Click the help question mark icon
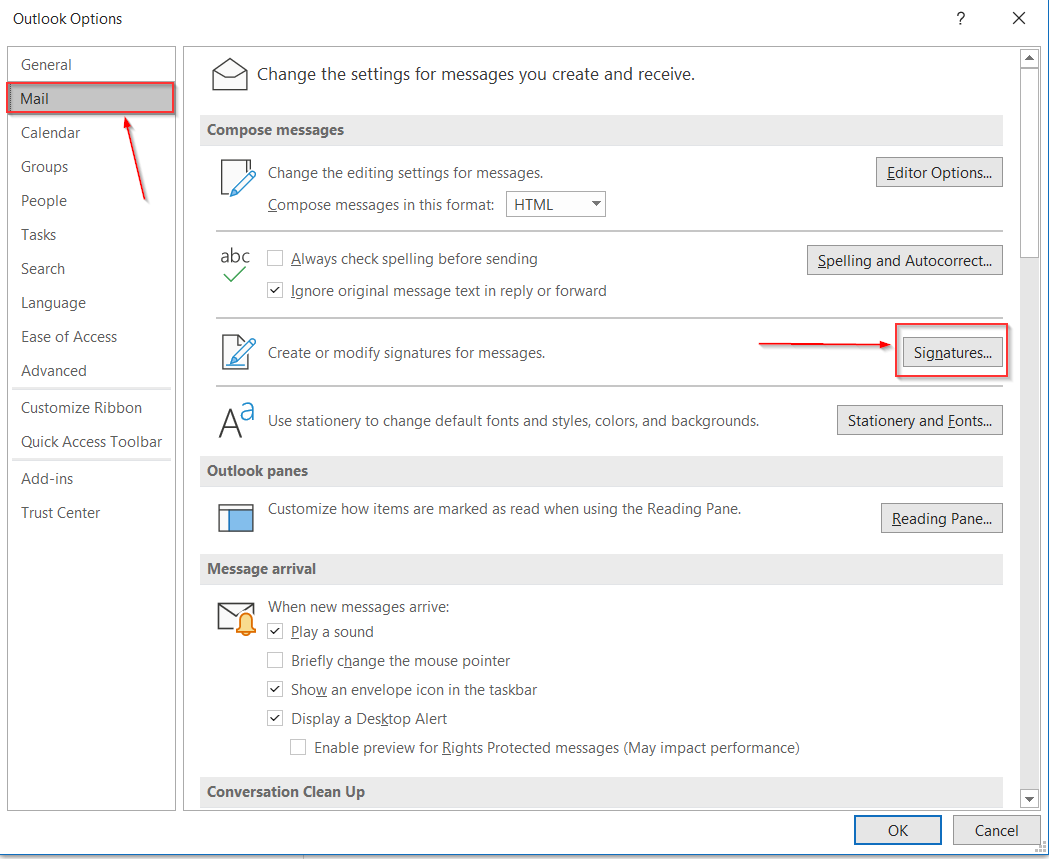 [x=961, y=18]
